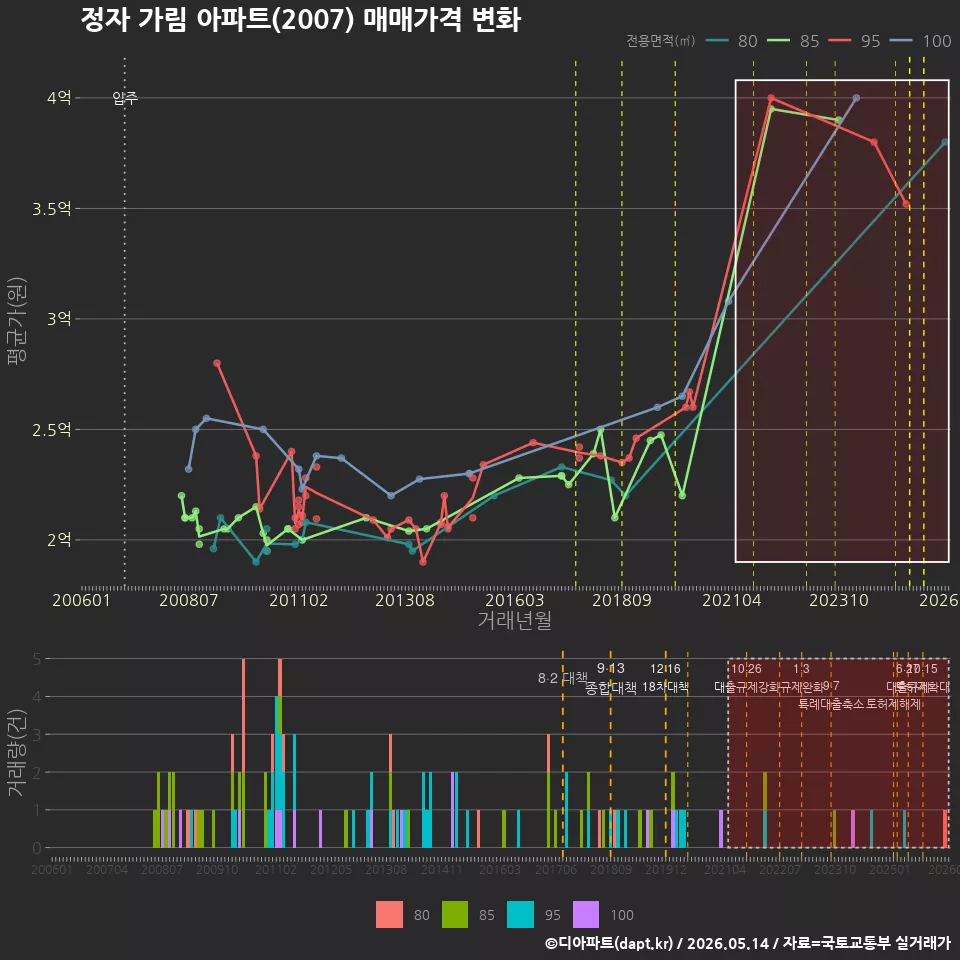Click the 종합대책 annotation text
Screen dimensions: 960x960
coord(611,688)
